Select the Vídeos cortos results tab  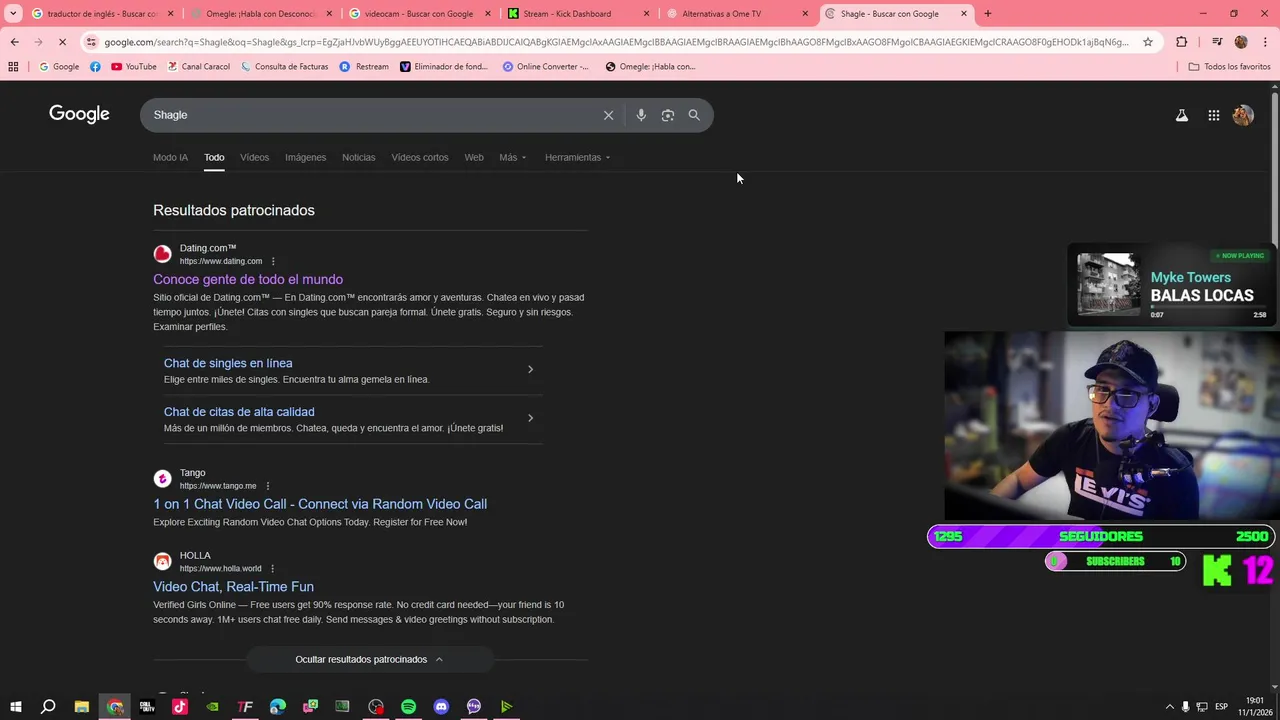coord(420,157)
